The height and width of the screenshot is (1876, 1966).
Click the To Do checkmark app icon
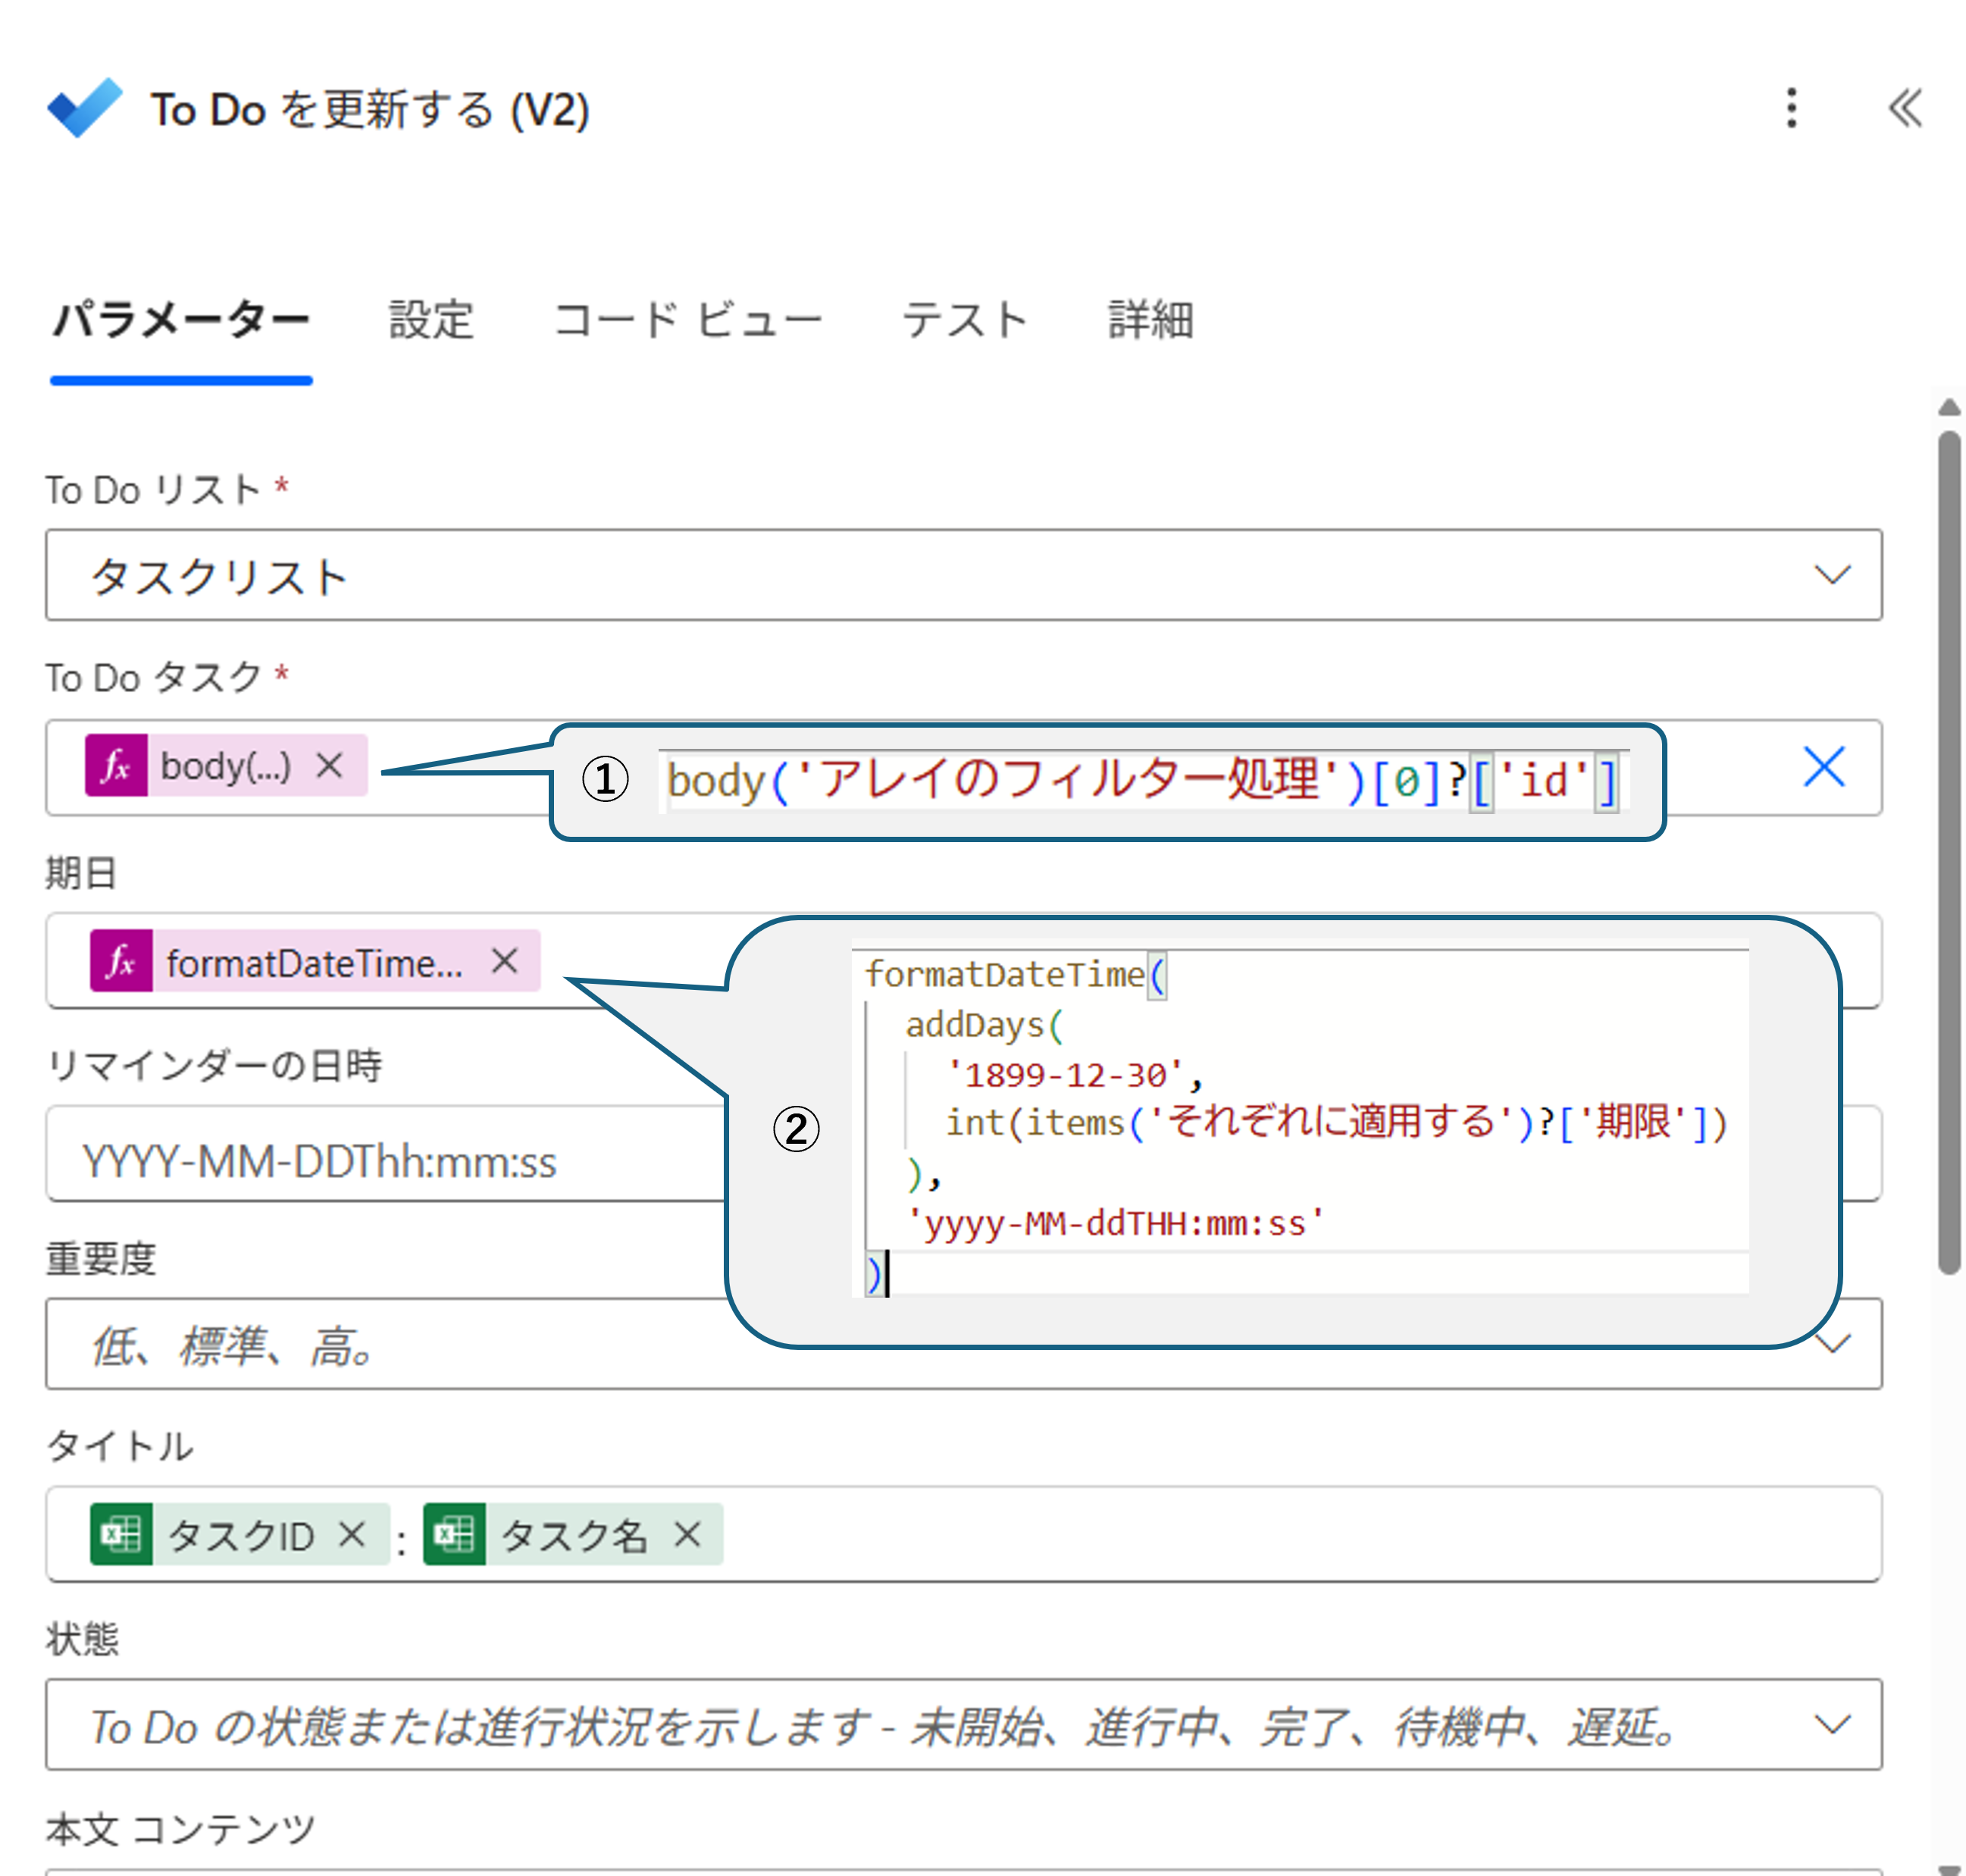(85, 108)
